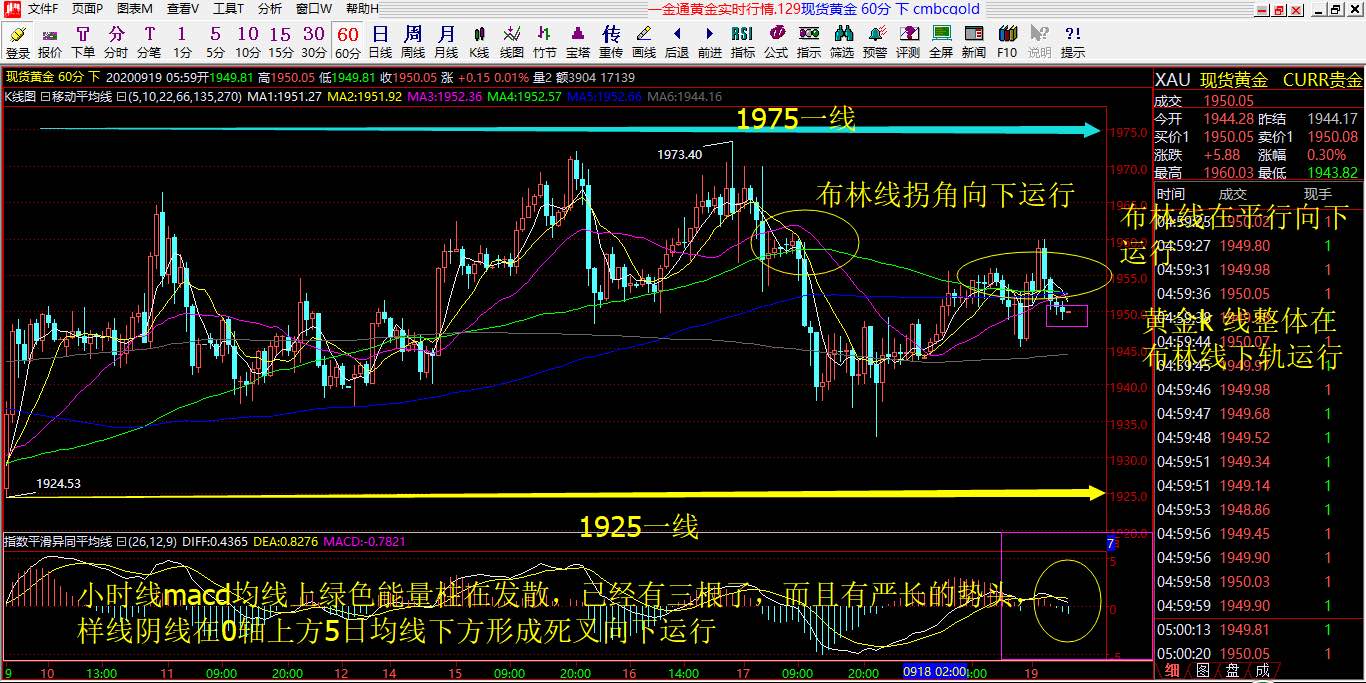Click the MA4:1952.57 value
The height and width of the screenshot is (683, 1366).
point(525,97)
